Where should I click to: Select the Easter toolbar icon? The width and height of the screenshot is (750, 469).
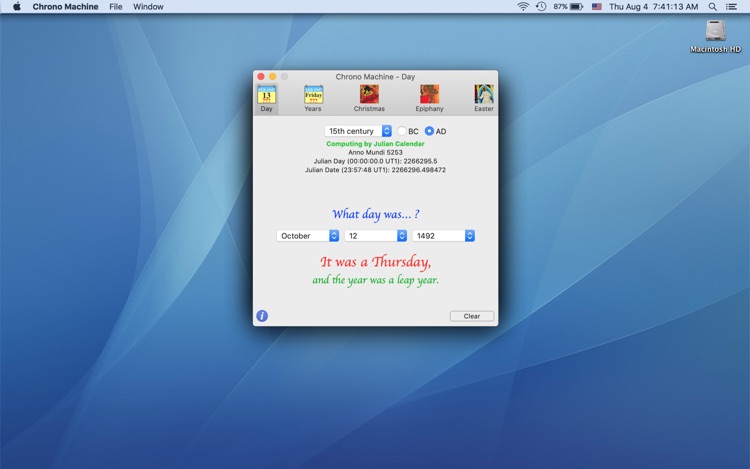click(484, 96)
